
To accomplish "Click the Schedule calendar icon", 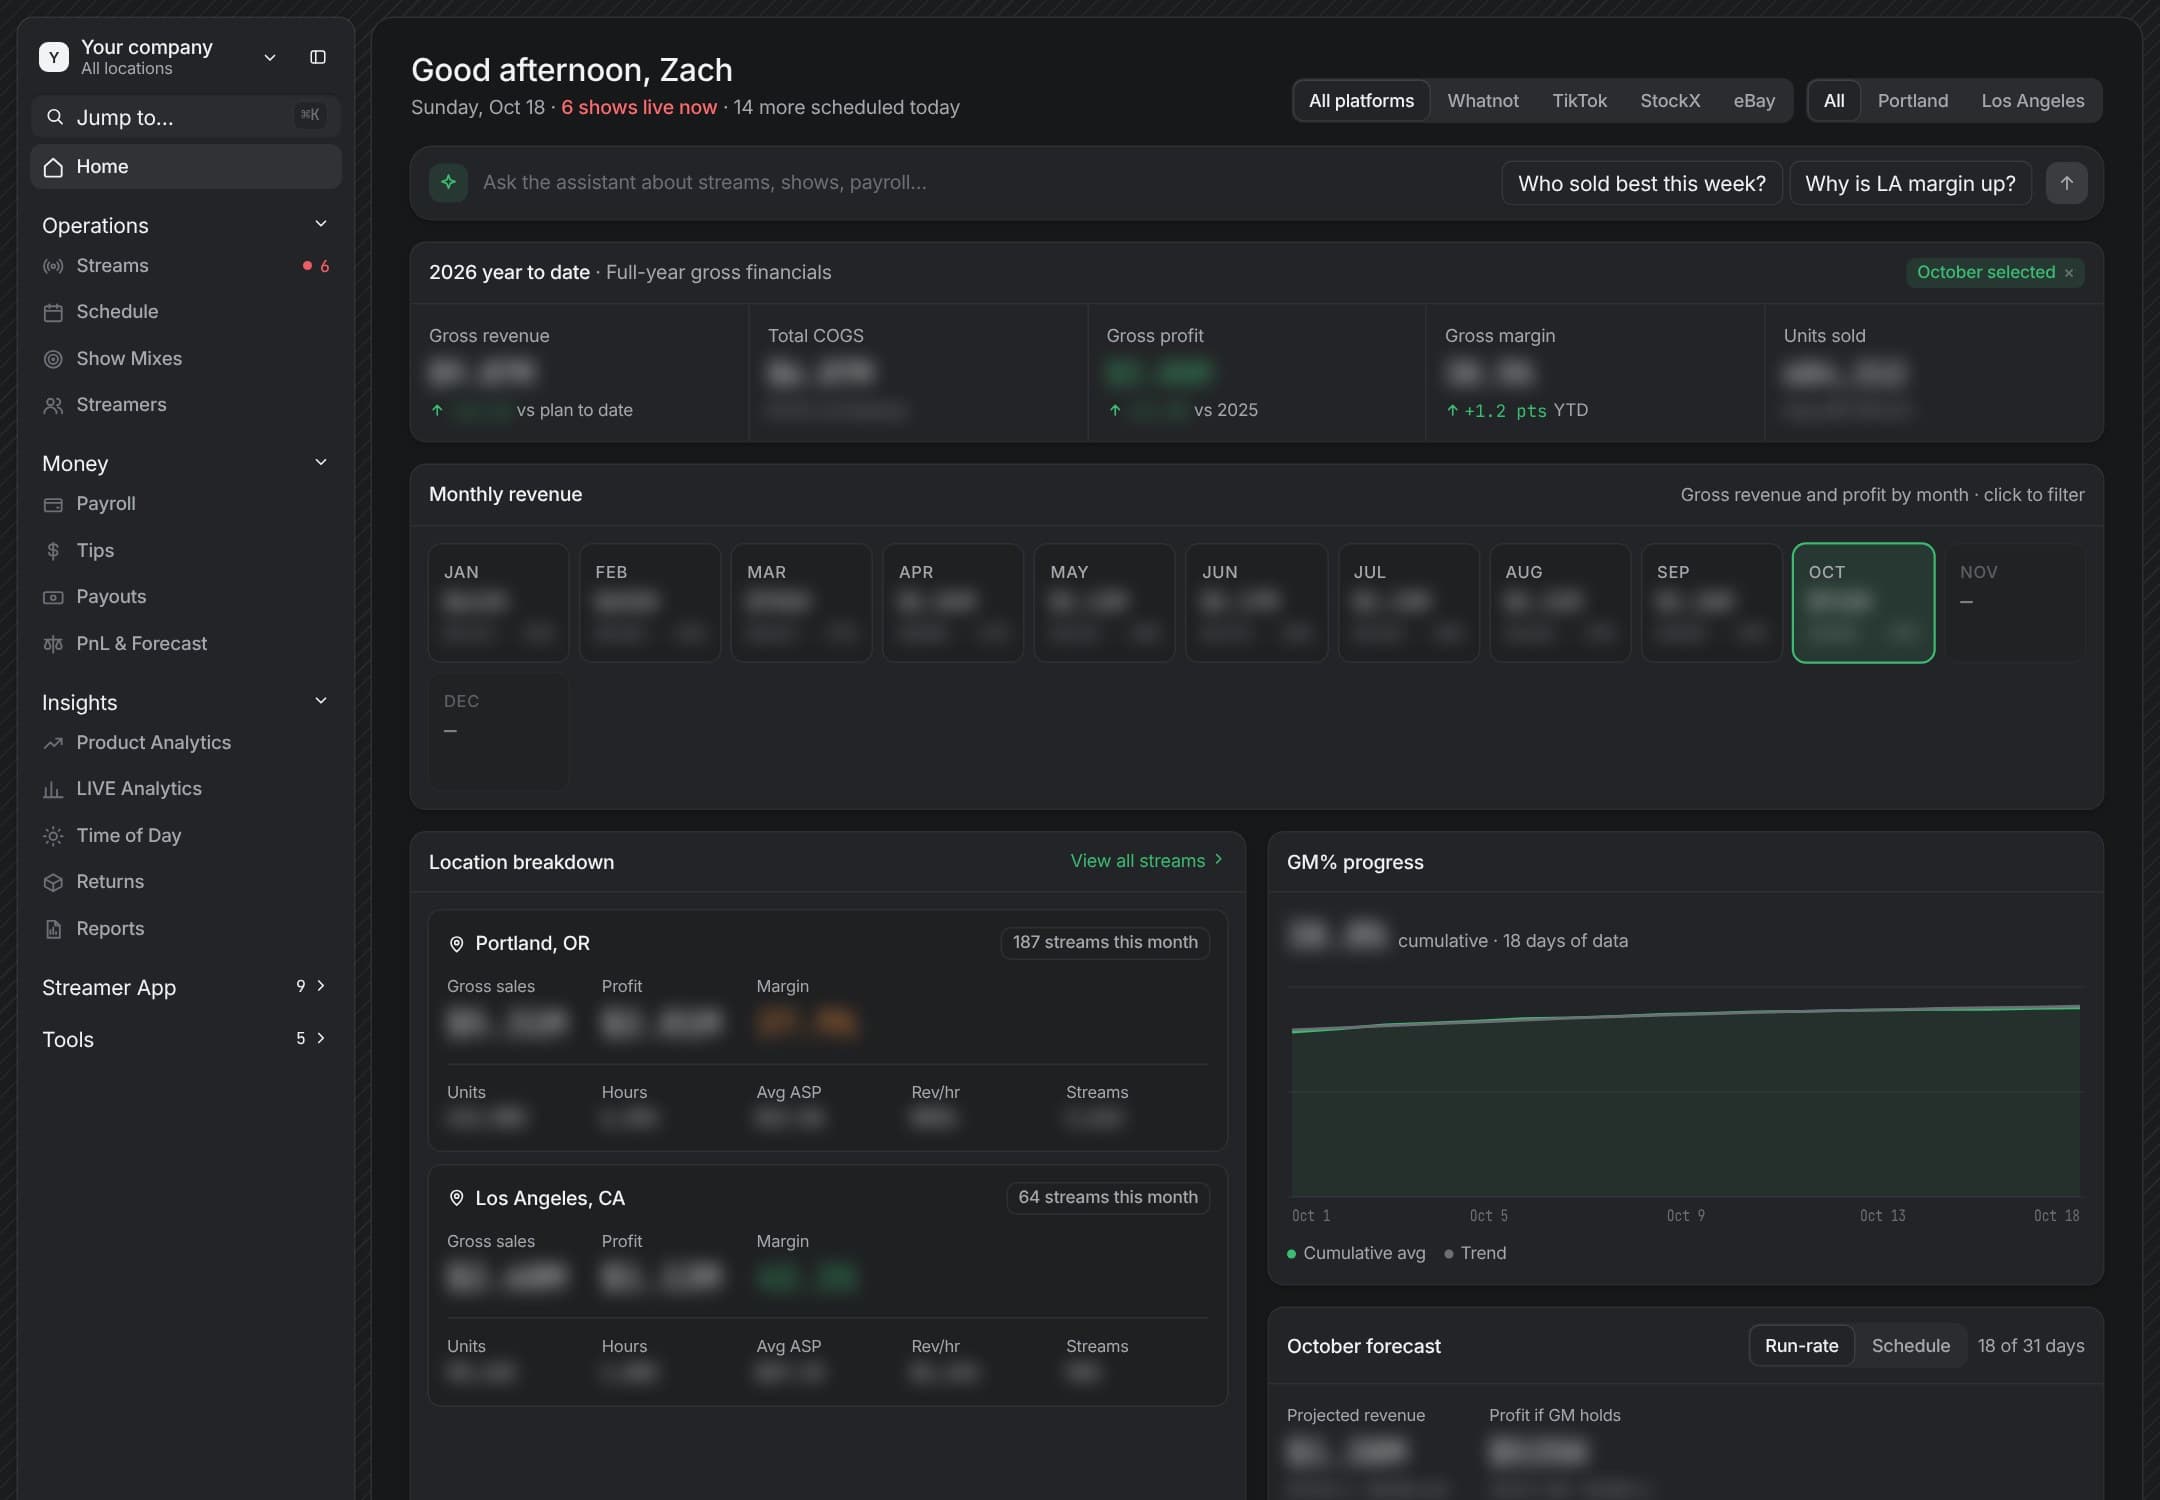I will click(53, 312).
